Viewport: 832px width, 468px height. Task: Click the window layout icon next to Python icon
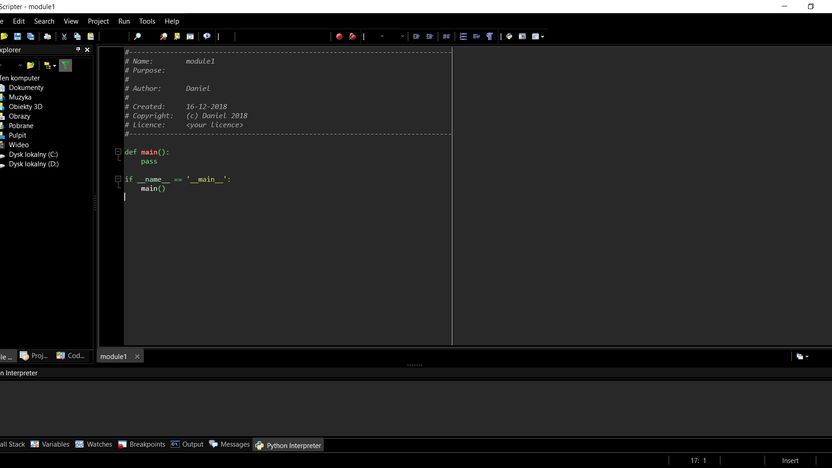[523, 37]
